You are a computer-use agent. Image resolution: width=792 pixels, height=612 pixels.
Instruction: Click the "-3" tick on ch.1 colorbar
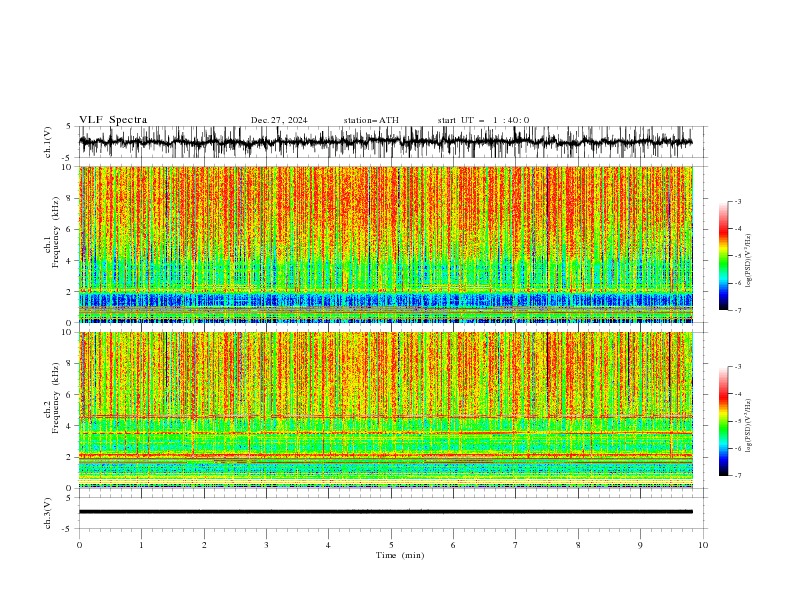tap(737, 201)
